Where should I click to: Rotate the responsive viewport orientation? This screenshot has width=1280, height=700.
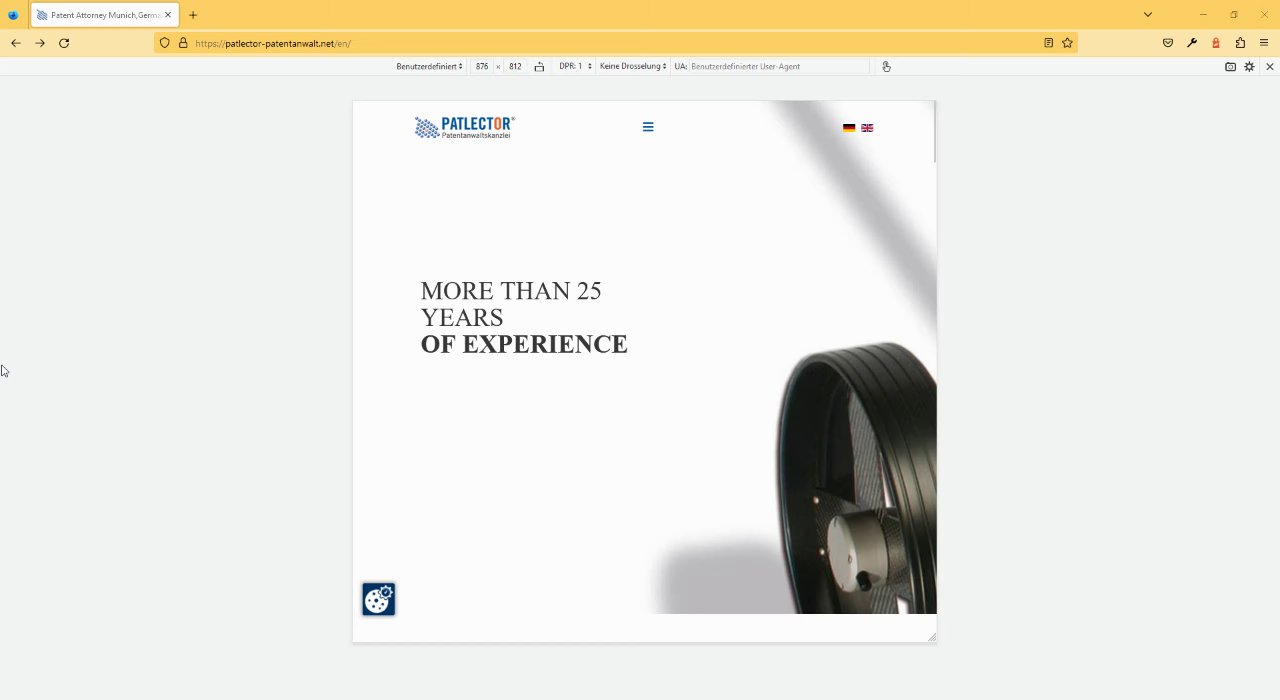pos(539,66)
